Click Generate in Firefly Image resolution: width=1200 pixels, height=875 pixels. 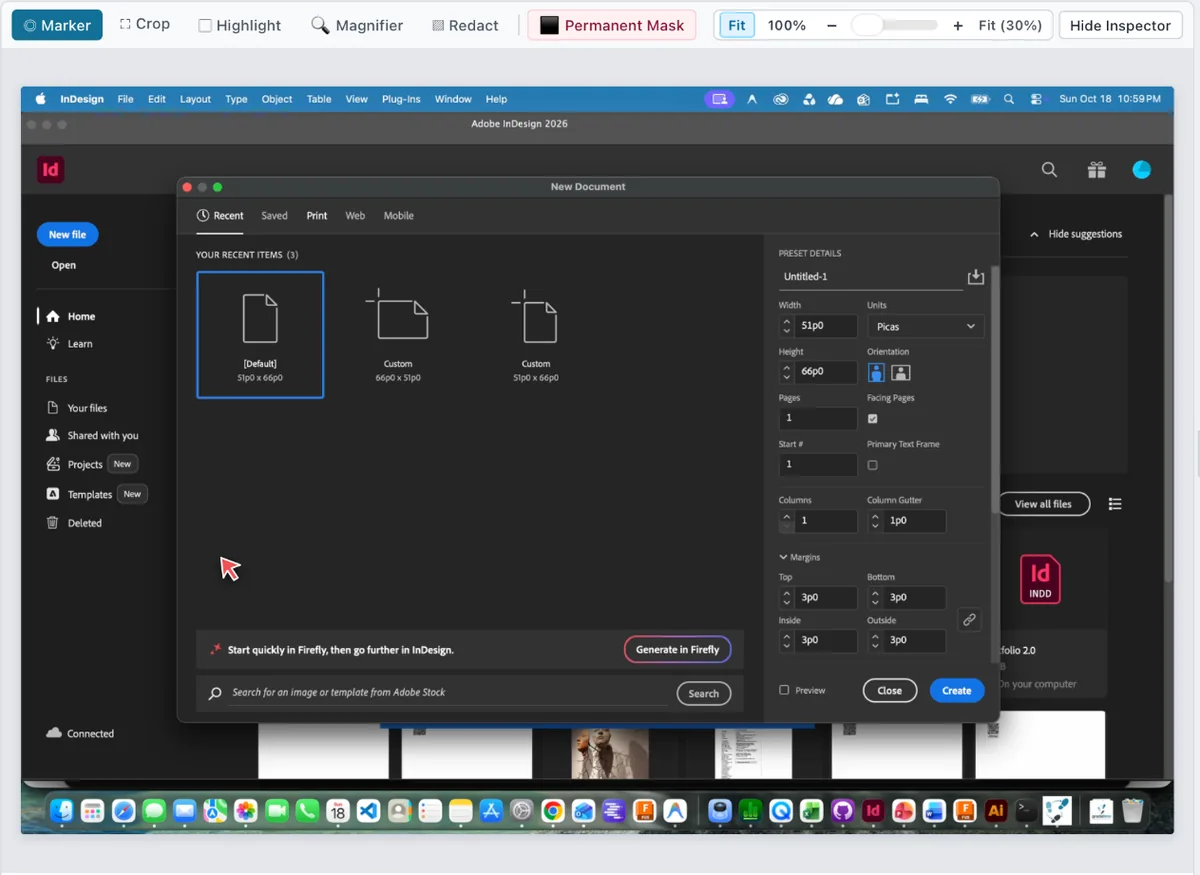[x=677, y=649]
